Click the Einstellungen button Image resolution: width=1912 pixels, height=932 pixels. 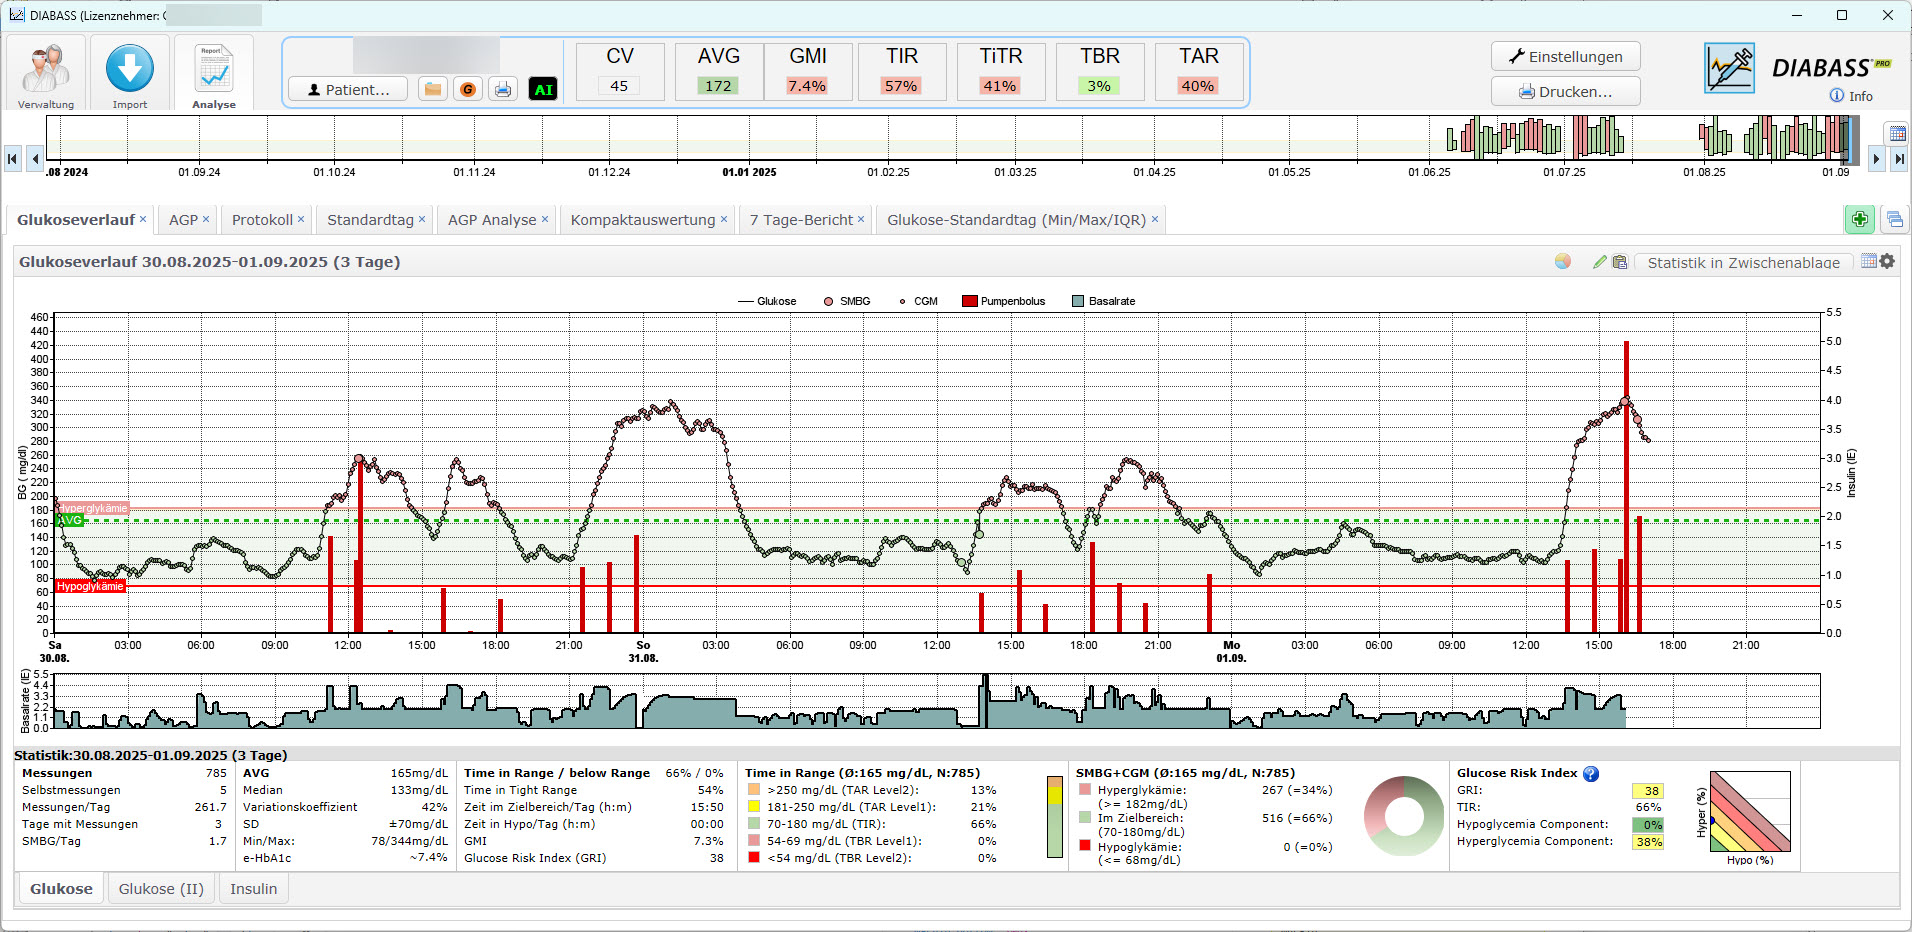point(1565,56)
